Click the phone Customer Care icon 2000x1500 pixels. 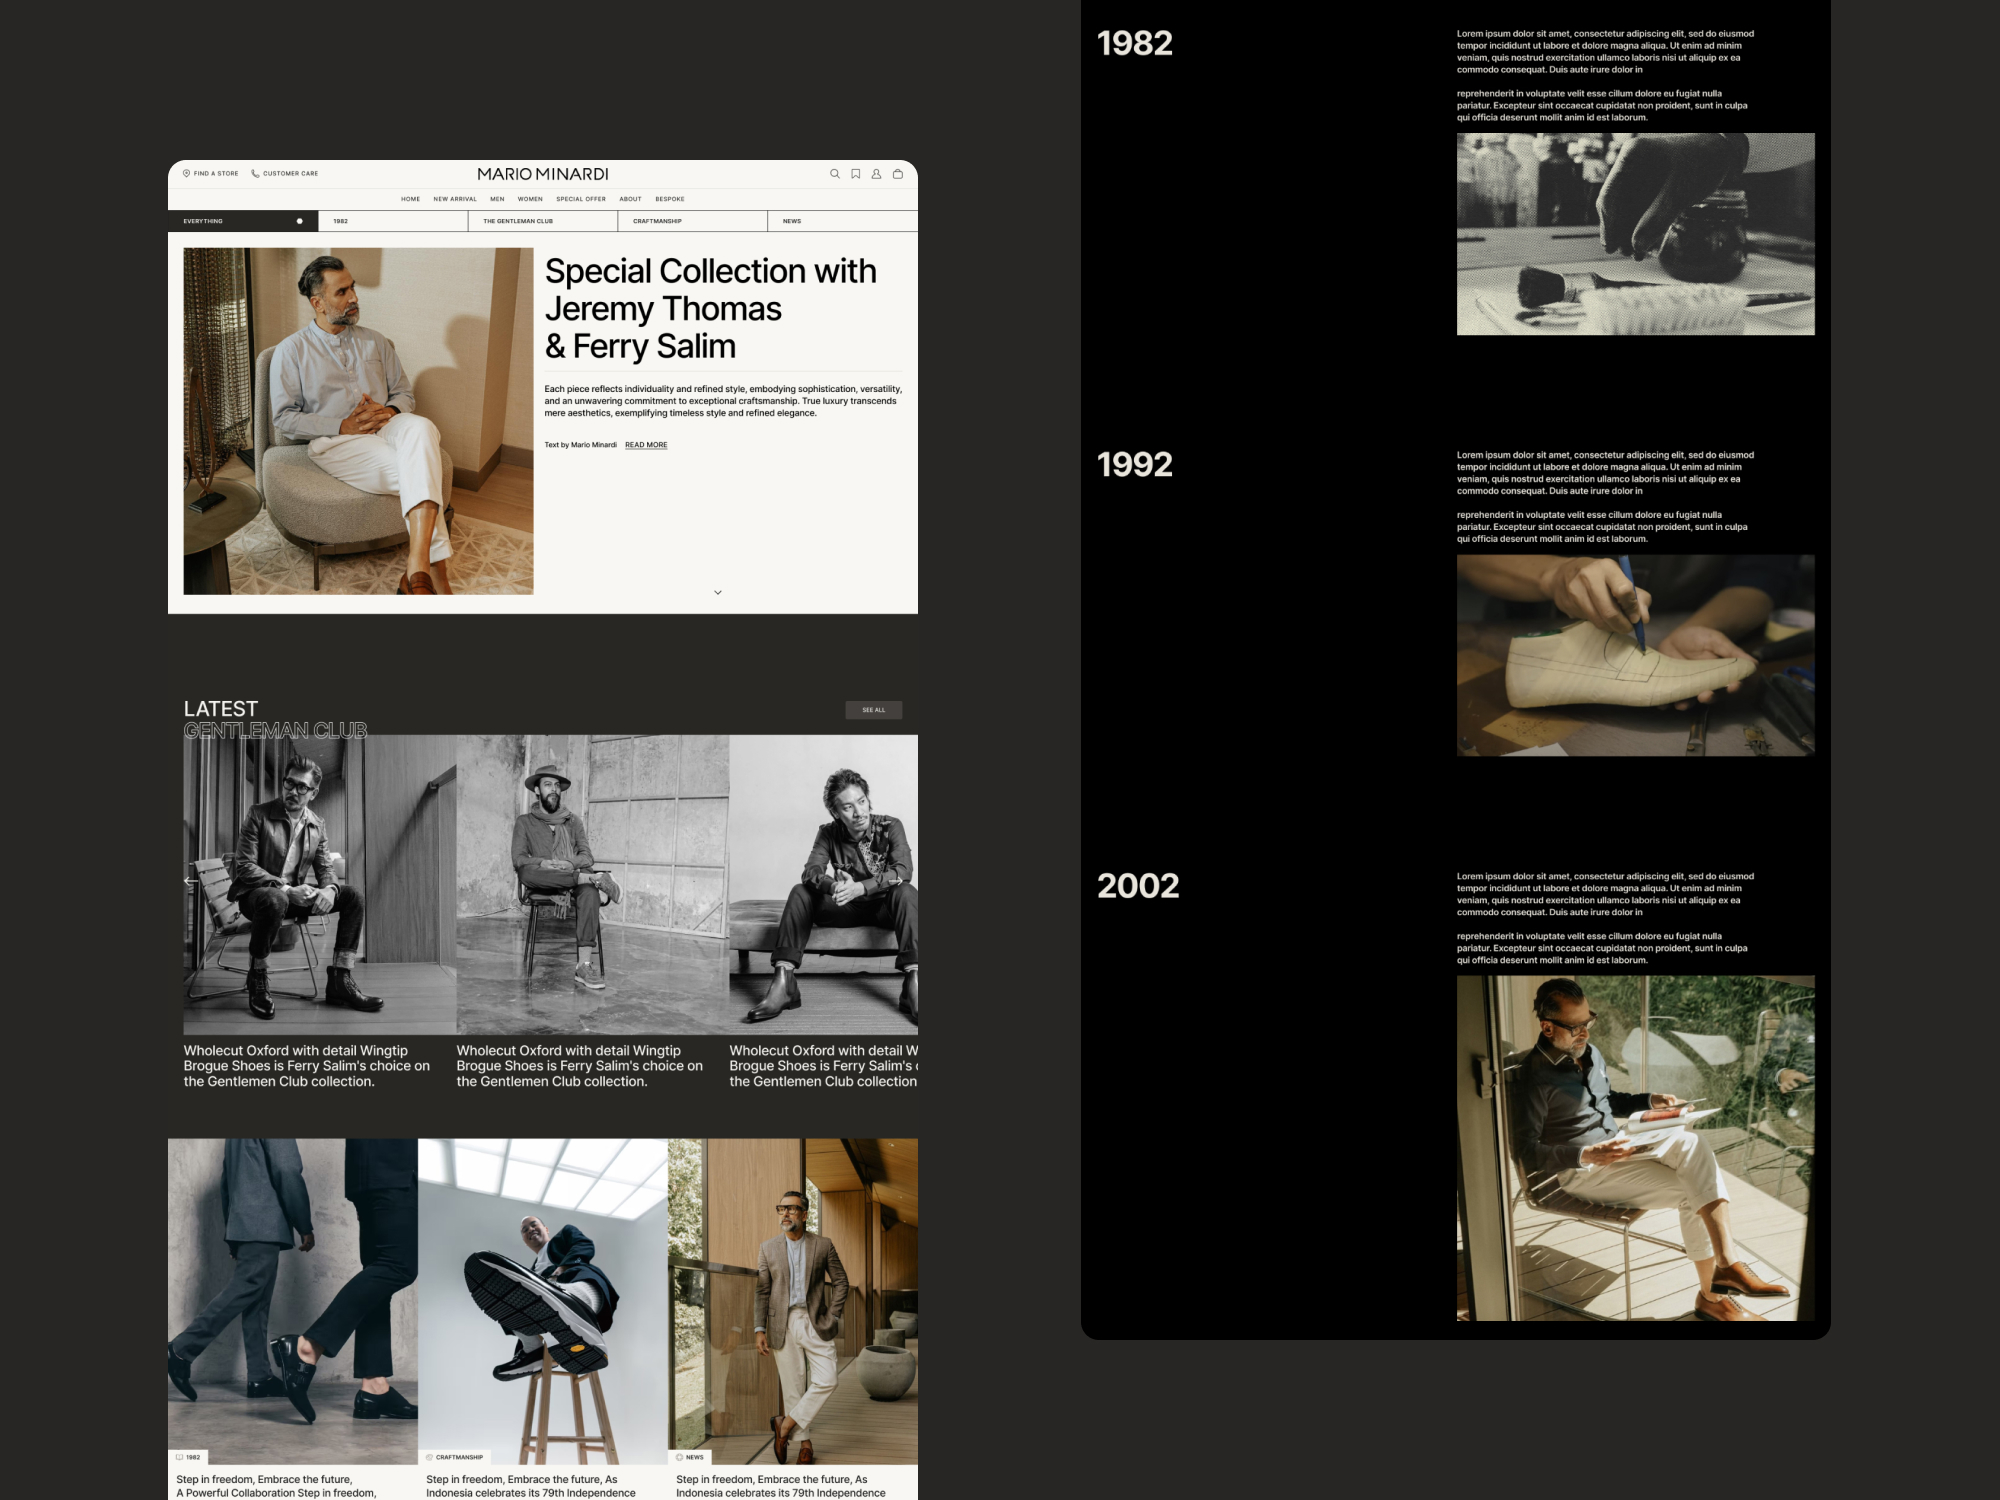pyautogui.click(x=255, y=173)
